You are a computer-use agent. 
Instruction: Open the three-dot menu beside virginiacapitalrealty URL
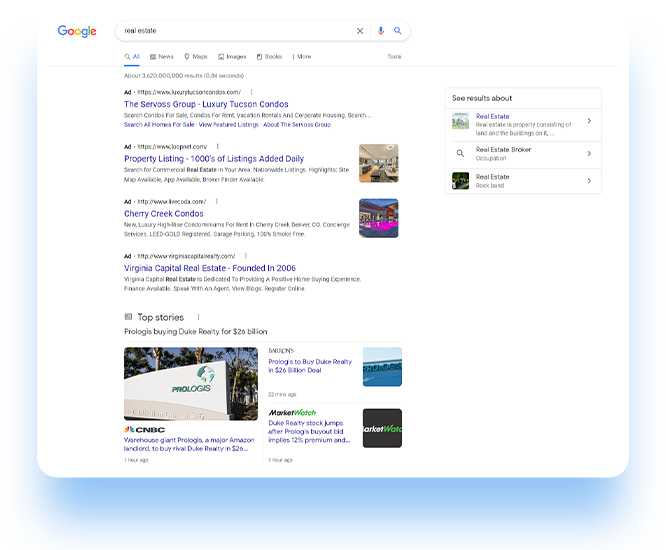point(246,256)
